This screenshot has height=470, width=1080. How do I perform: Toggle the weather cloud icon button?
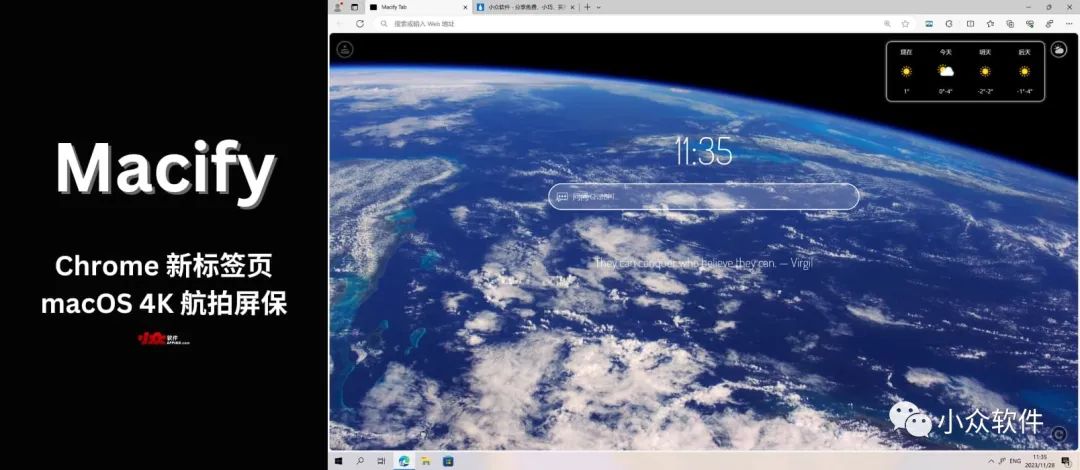tap(1058, 50)
